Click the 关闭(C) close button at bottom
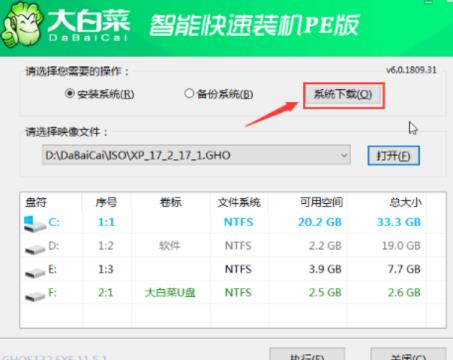The width and height of the screenshot is (453, 360). point(408,355)
